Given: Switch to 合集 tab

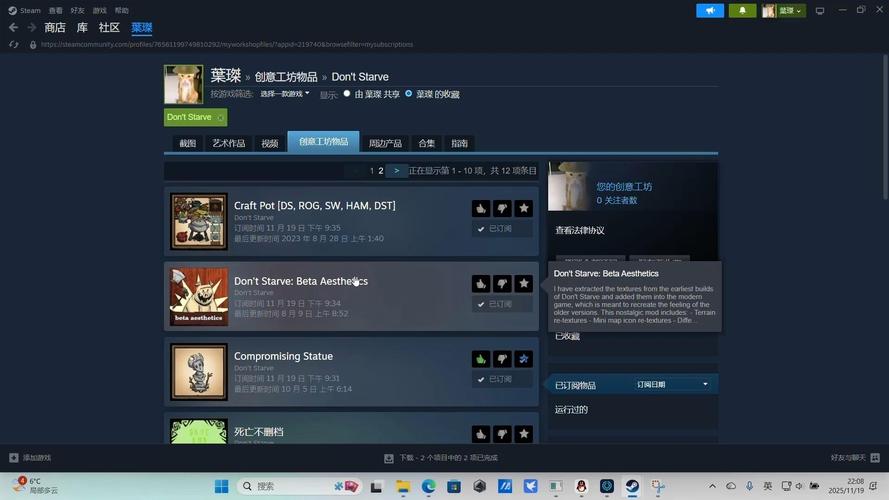Looking at the screenshot, I should click(426, 143).
